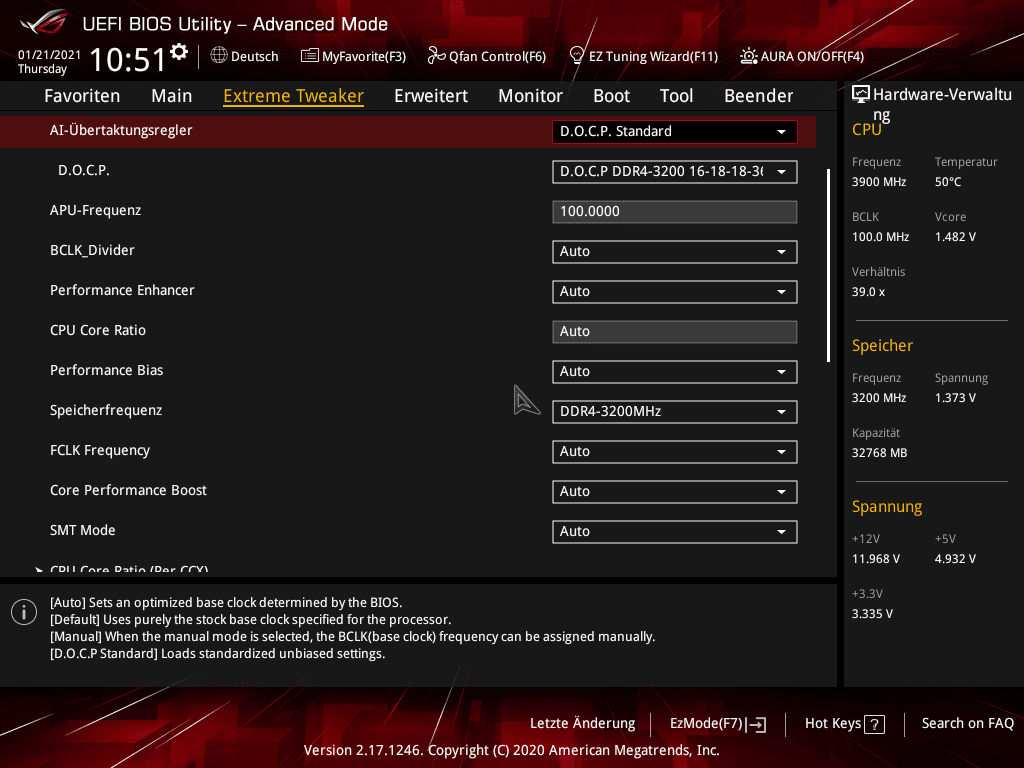
Task: Select the Performance Bias label
Action: (x=106, y=370)
